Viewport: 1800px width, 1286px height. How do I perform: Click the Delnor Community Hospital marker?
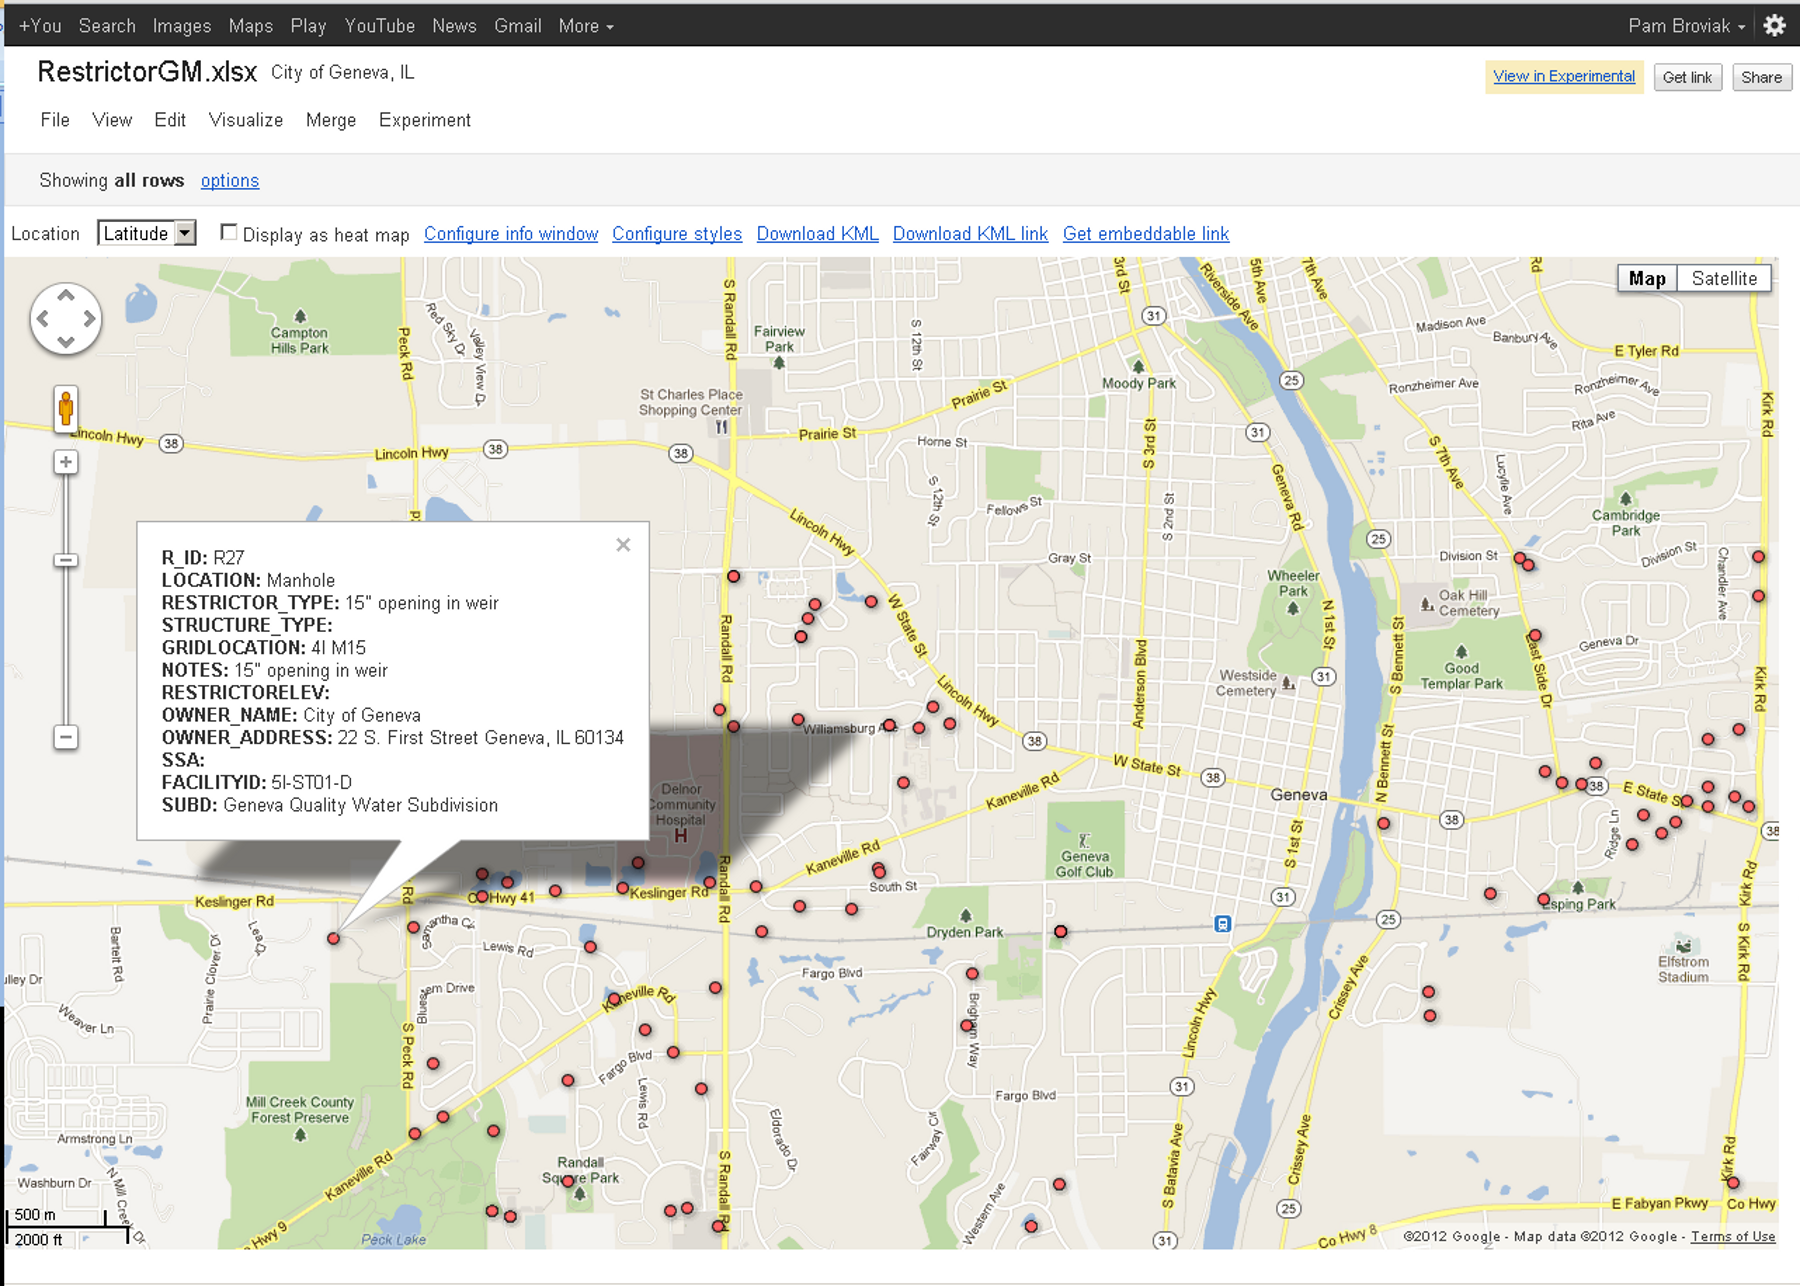click(x=681, y=836)
